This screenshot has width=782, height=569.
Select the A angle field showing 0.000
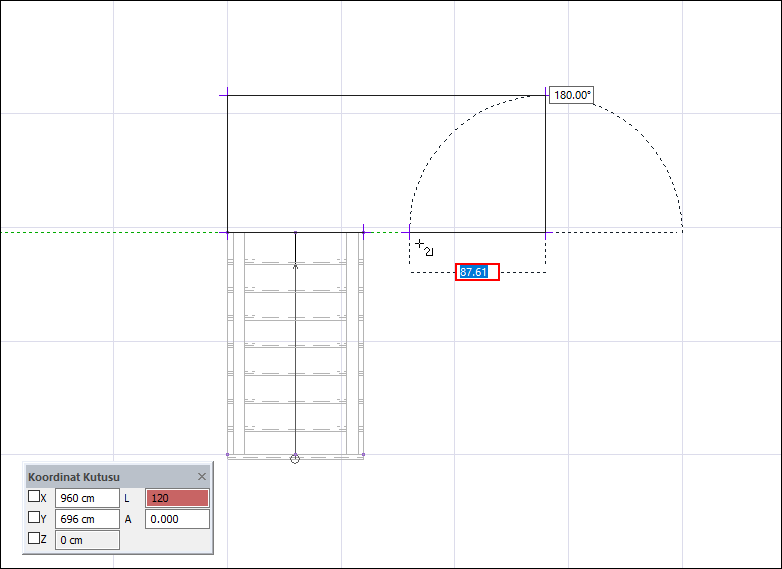coord(177,519)
